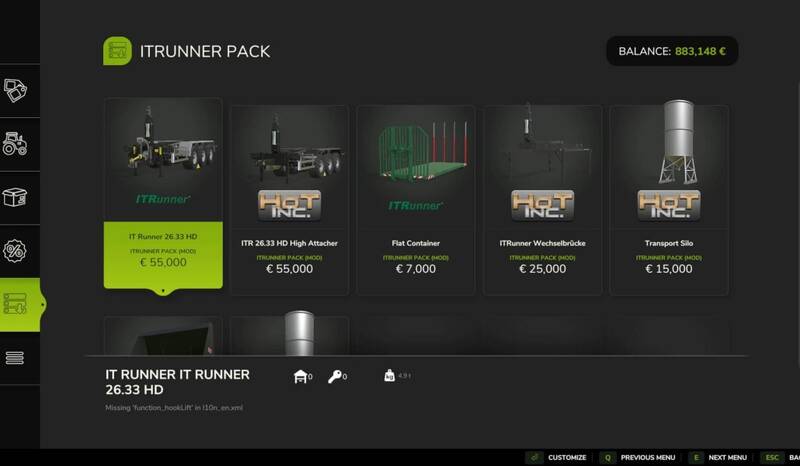The image size is (800, 466).
Task: Go to Previous Menu
Action: tap(638, 457)
